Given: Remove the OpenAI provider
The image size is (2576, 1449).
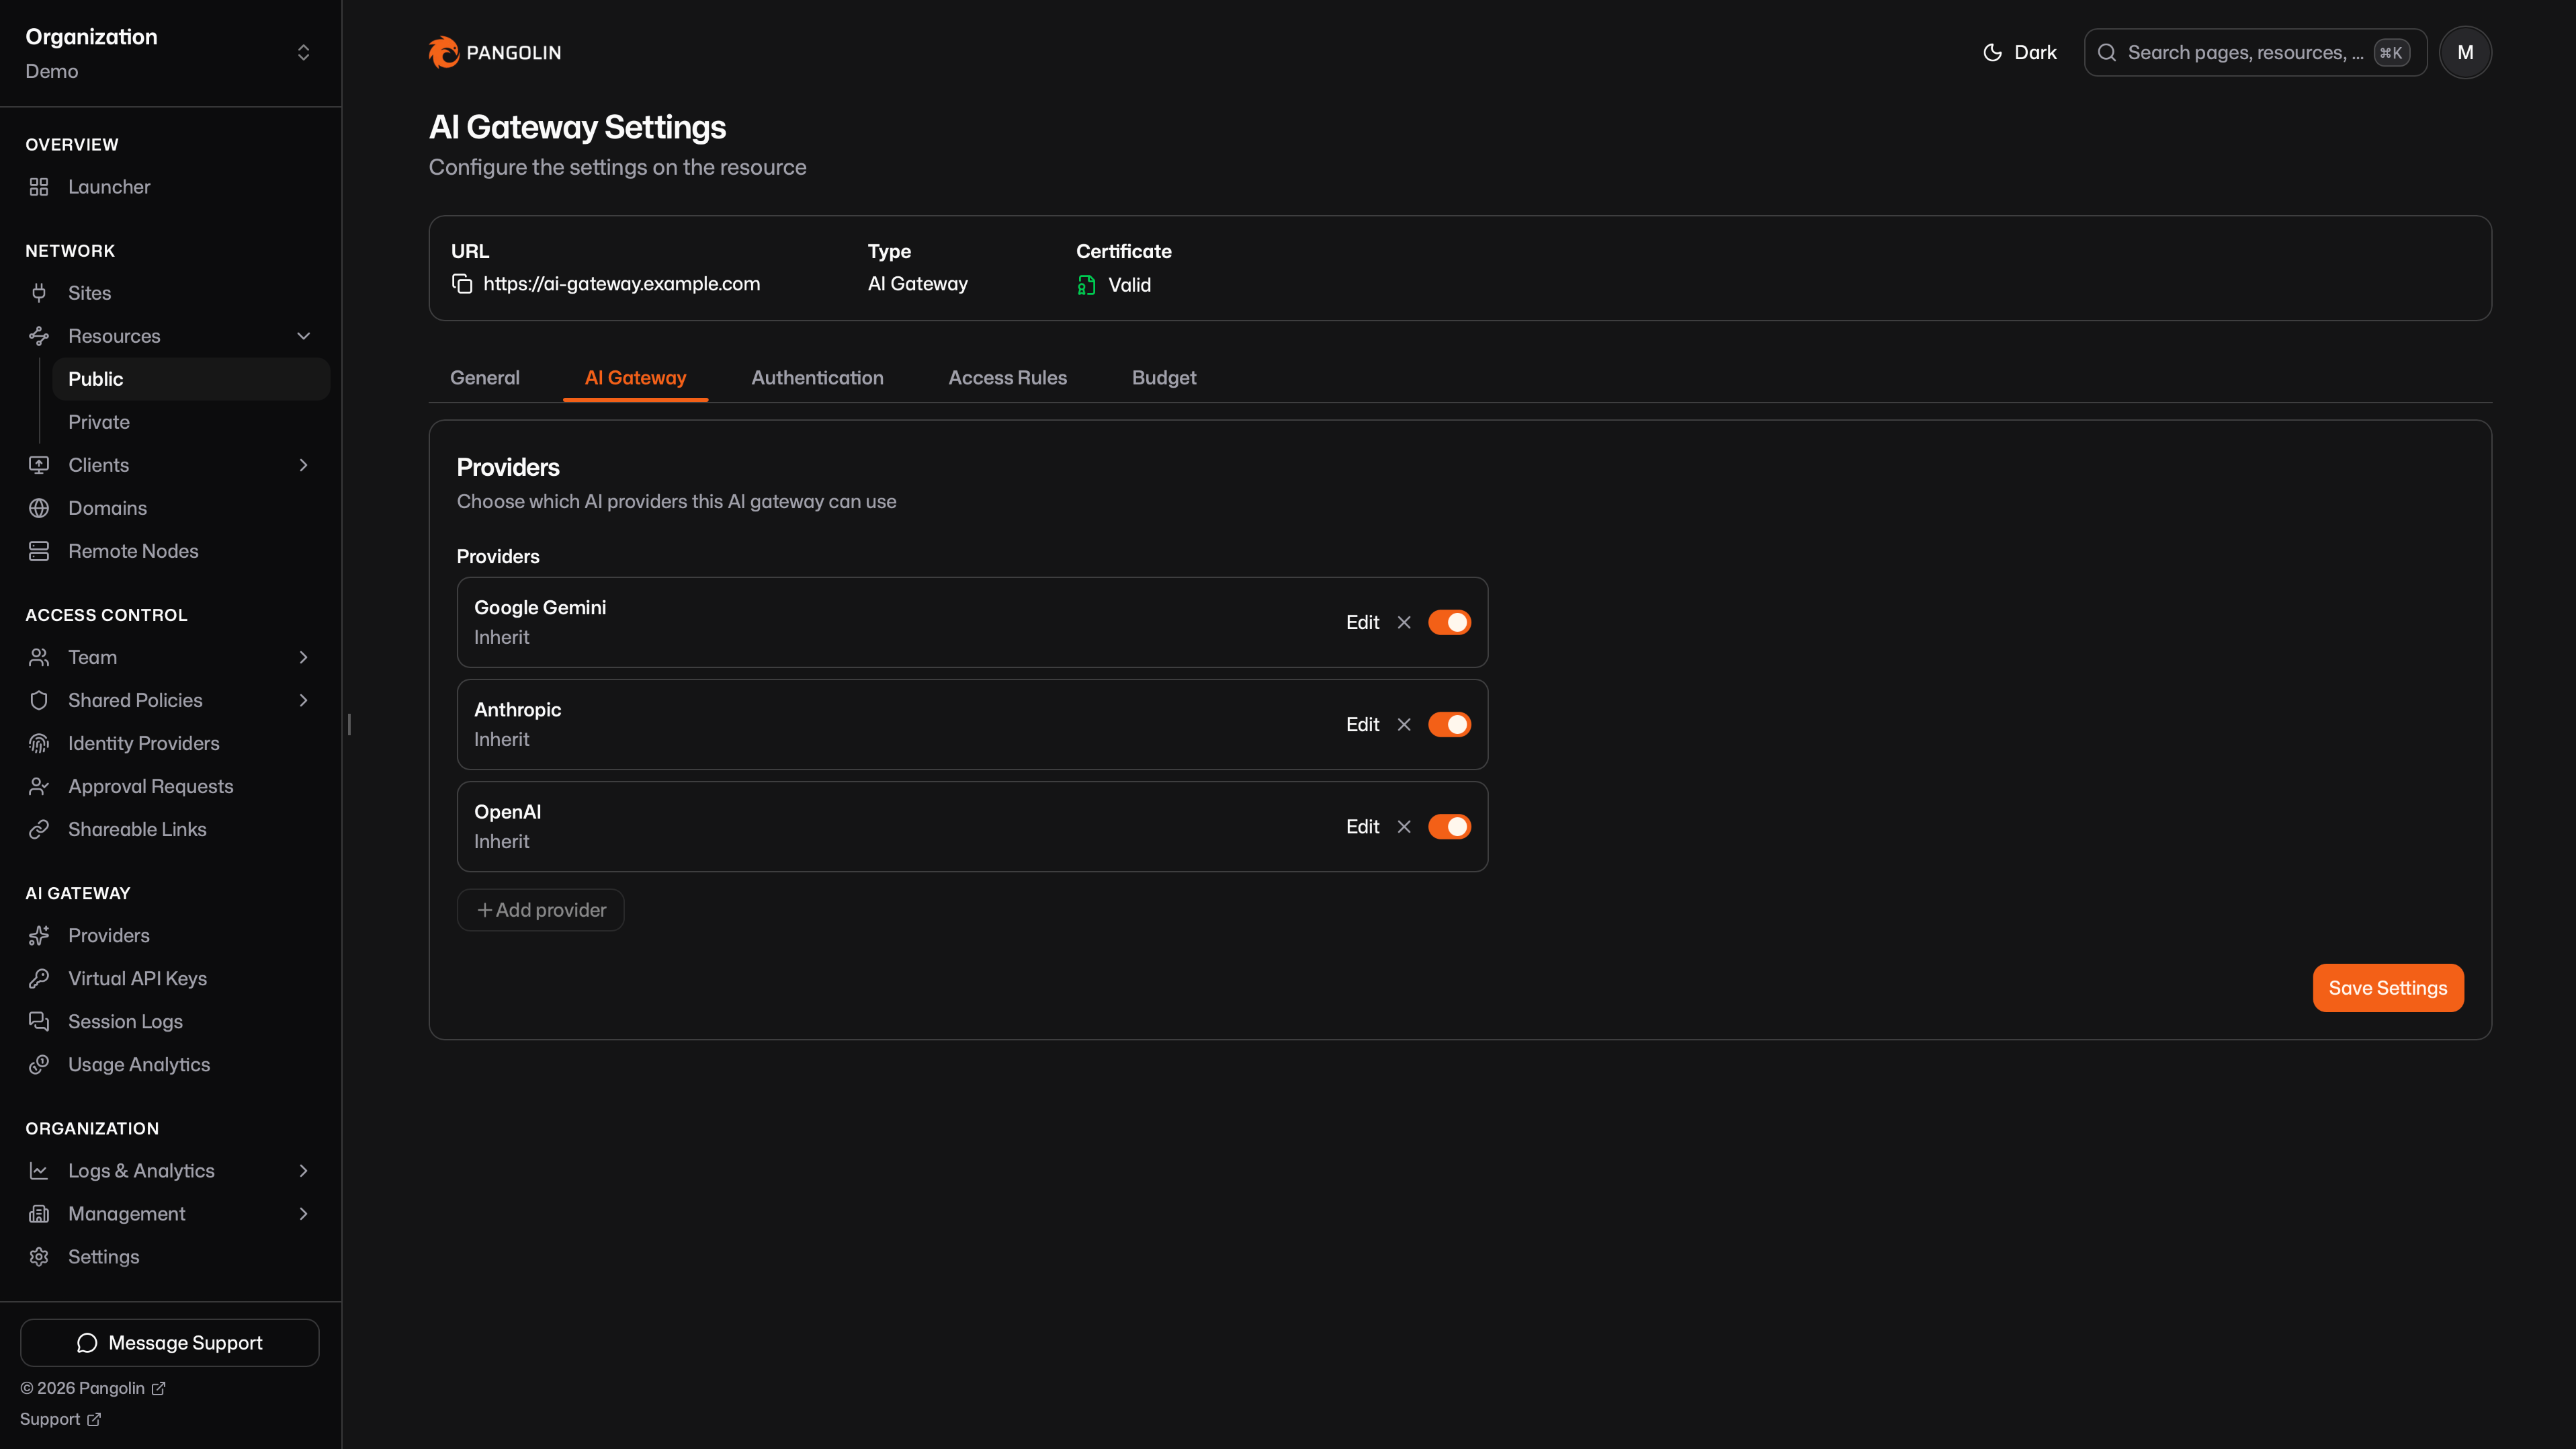Looking at the screenshot, I should click(1404, 826).
